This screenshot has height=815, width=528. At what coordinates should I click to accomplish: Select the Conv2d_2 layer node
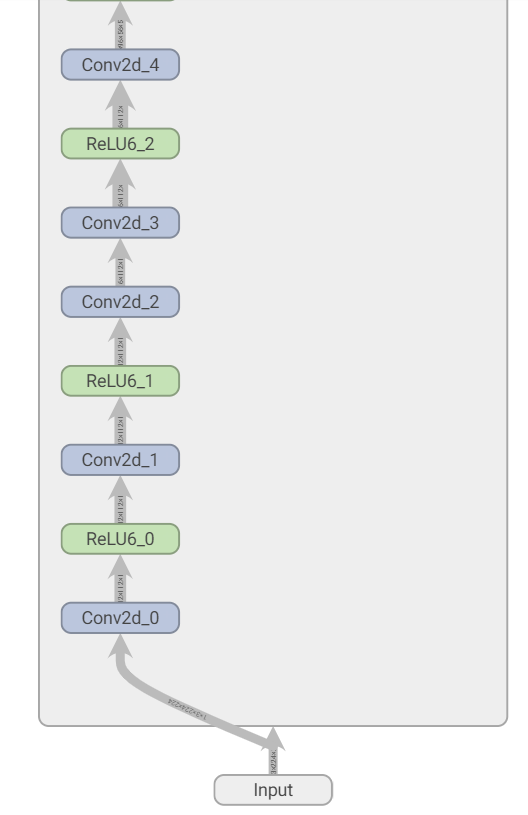(x=120, y=302)
